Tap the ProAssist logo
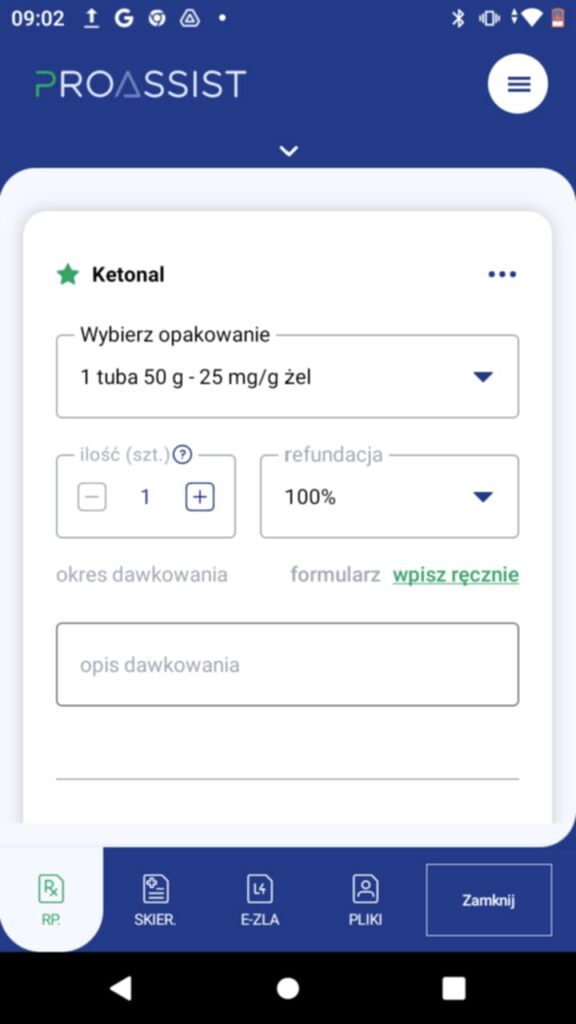Screen dimensions: 576x1024 click(x=140, y=84)
